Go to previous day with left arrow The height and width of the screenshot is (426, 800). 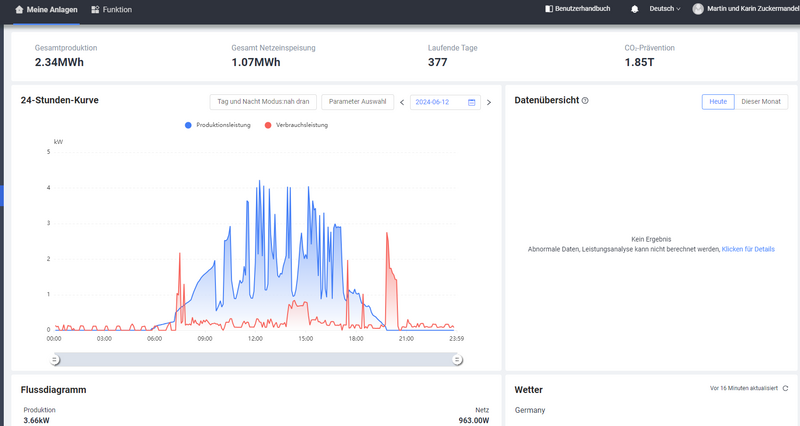point(402,102)
